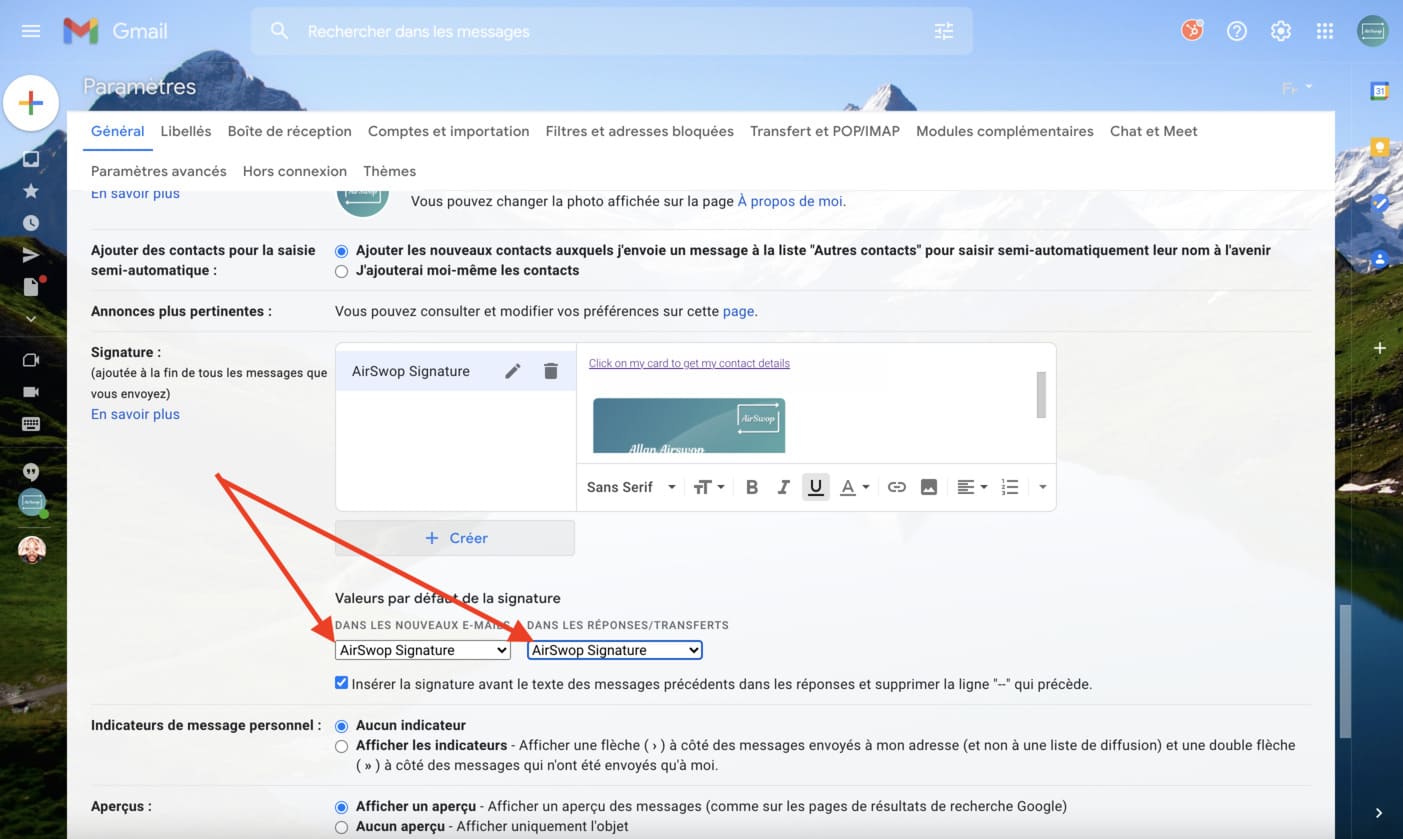Show search options slider icon
1403x839 pixels.
pyautogui.click(x=944, y=31)
